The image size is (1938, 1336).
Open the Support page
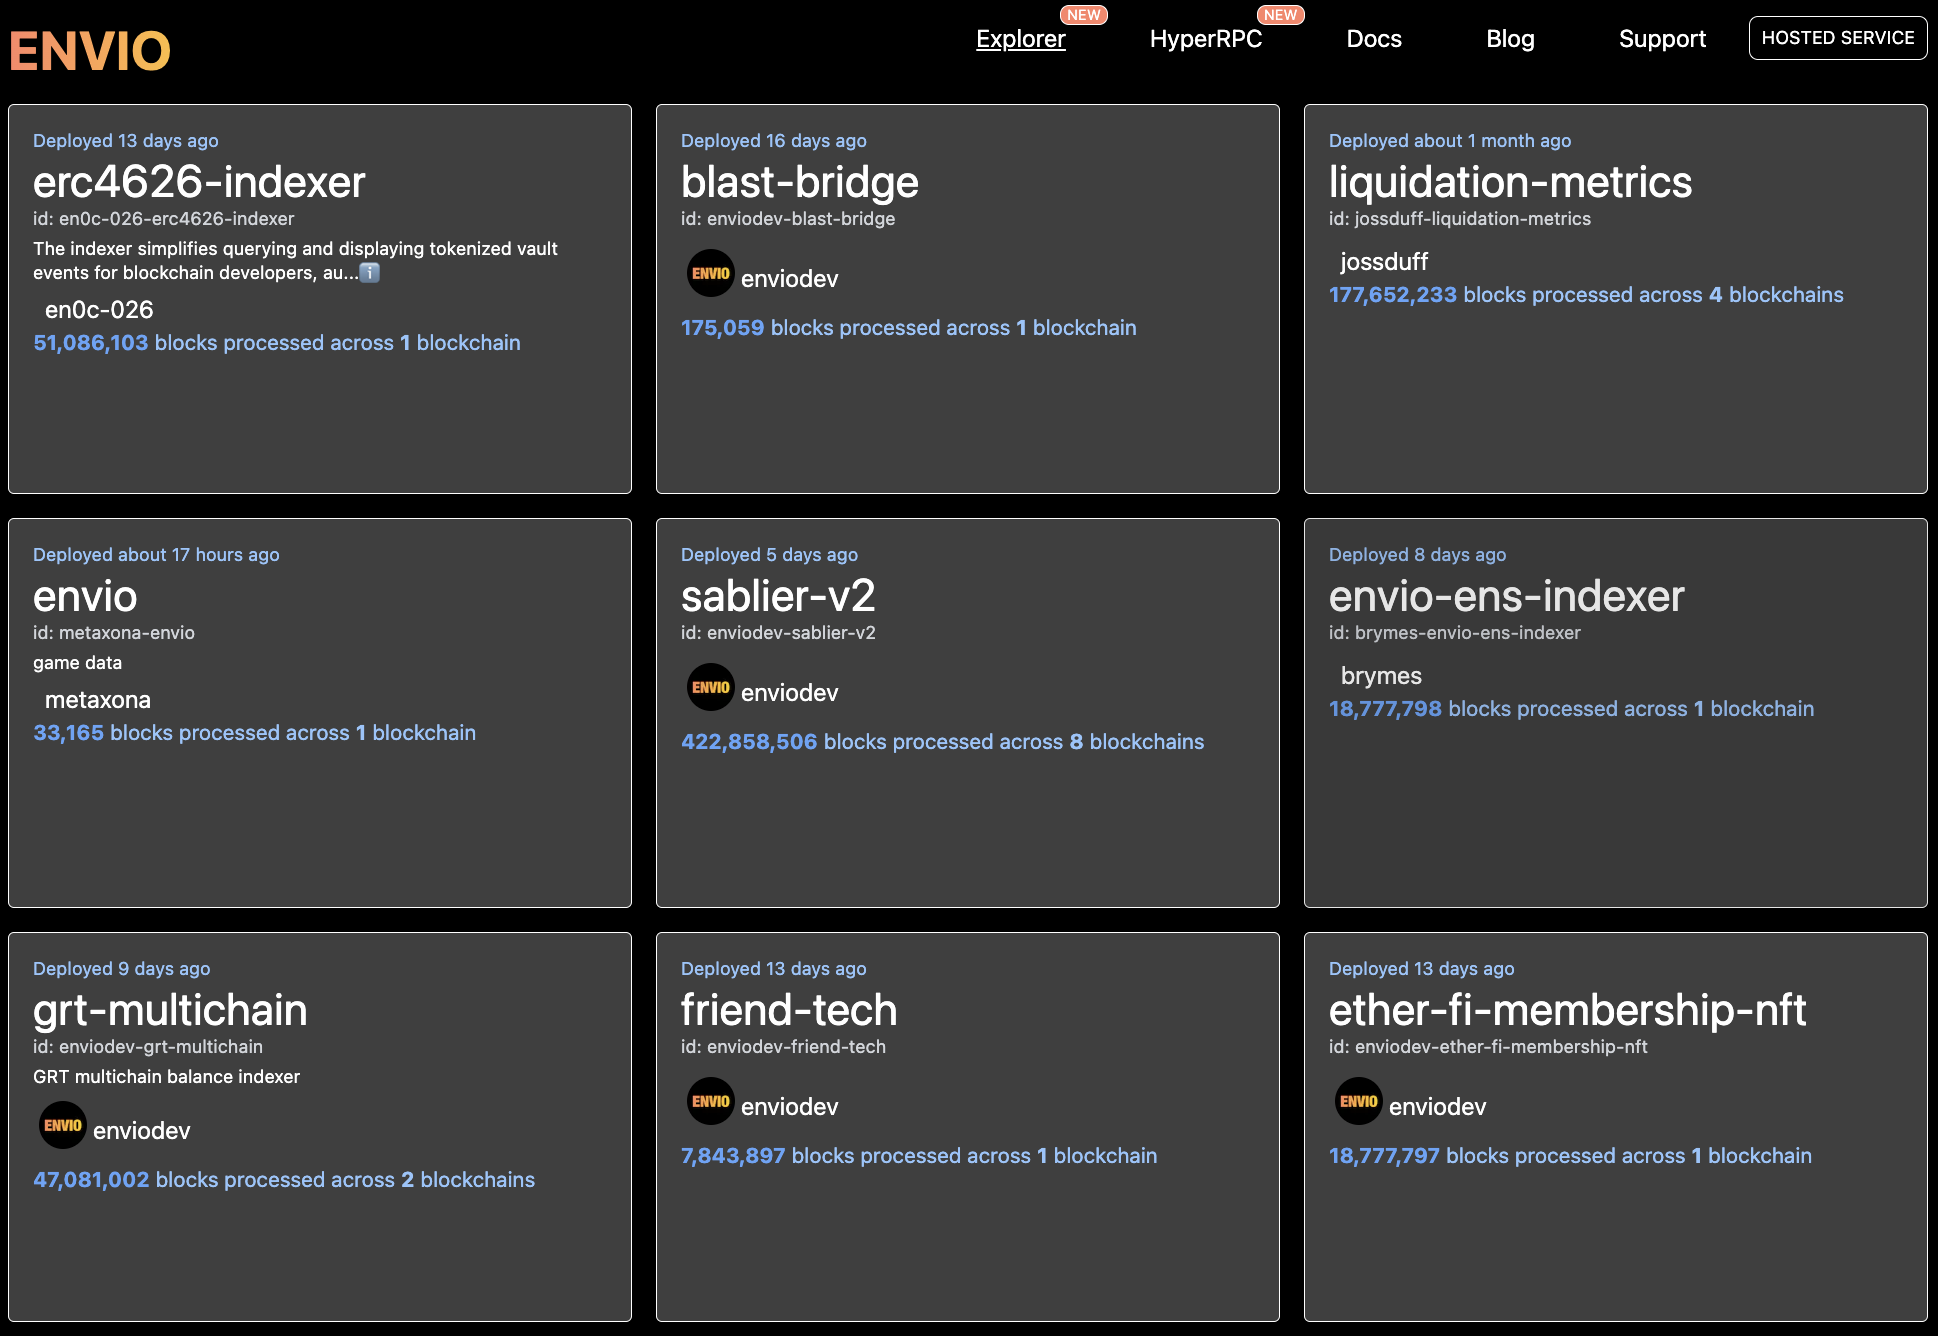click(x=1662, y=39)
